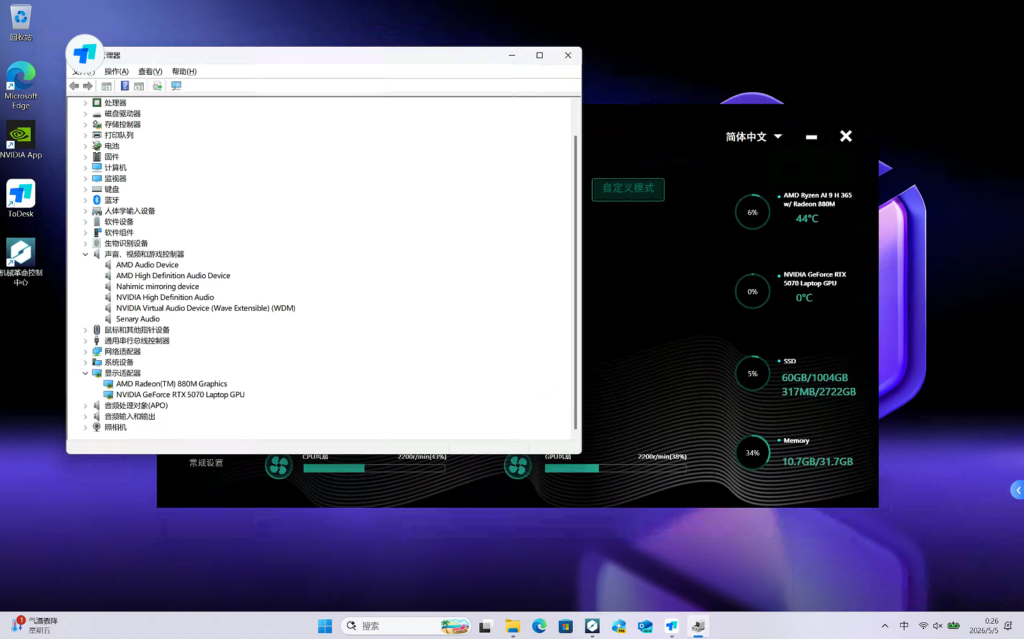Click the ToDesk icon in the taskbar

pos(671,626)
